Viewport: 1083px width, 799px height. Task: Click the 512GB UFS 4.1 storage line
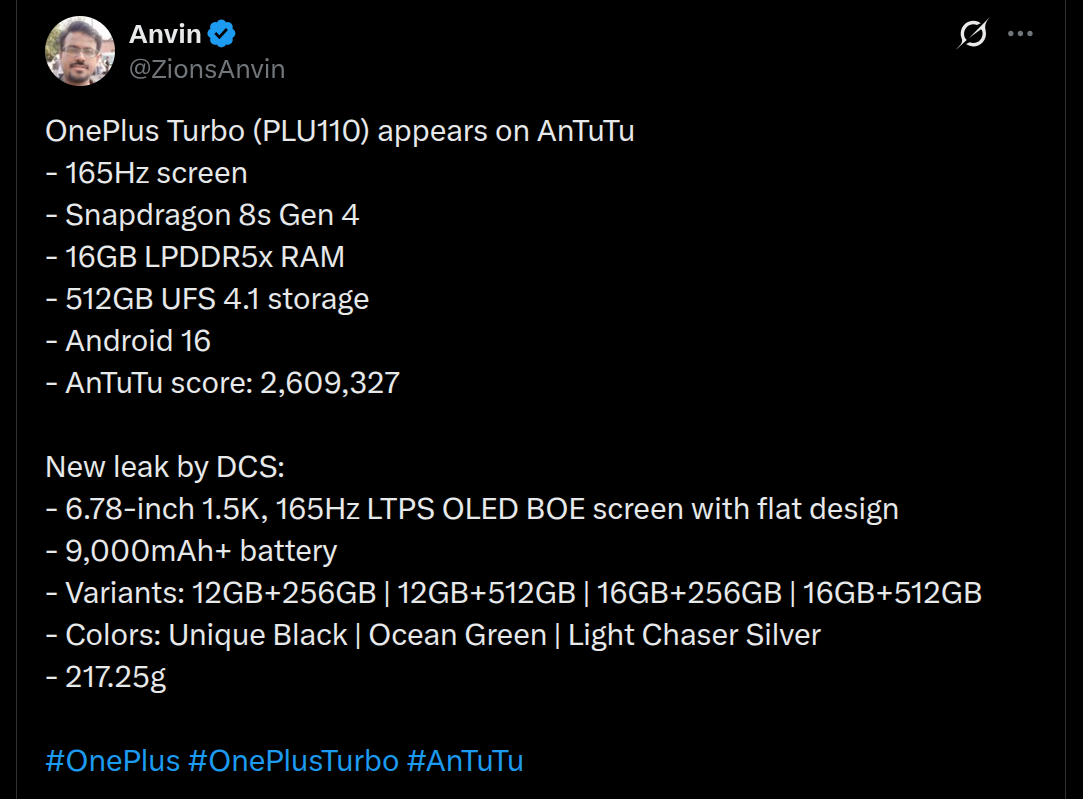207,298
